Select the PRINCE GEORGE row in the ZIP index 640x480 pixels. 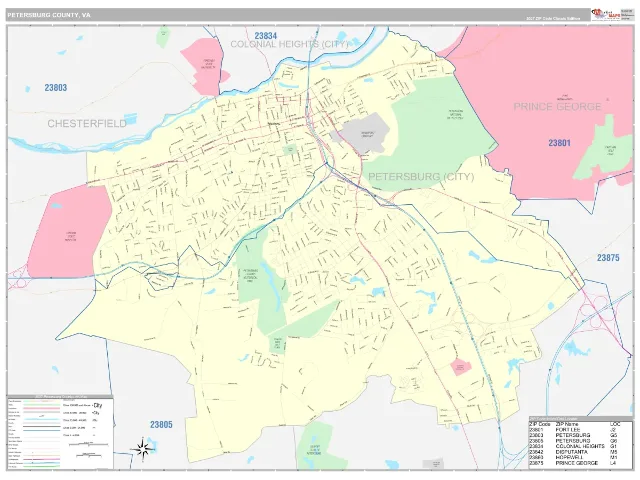[x=575, y=463]
